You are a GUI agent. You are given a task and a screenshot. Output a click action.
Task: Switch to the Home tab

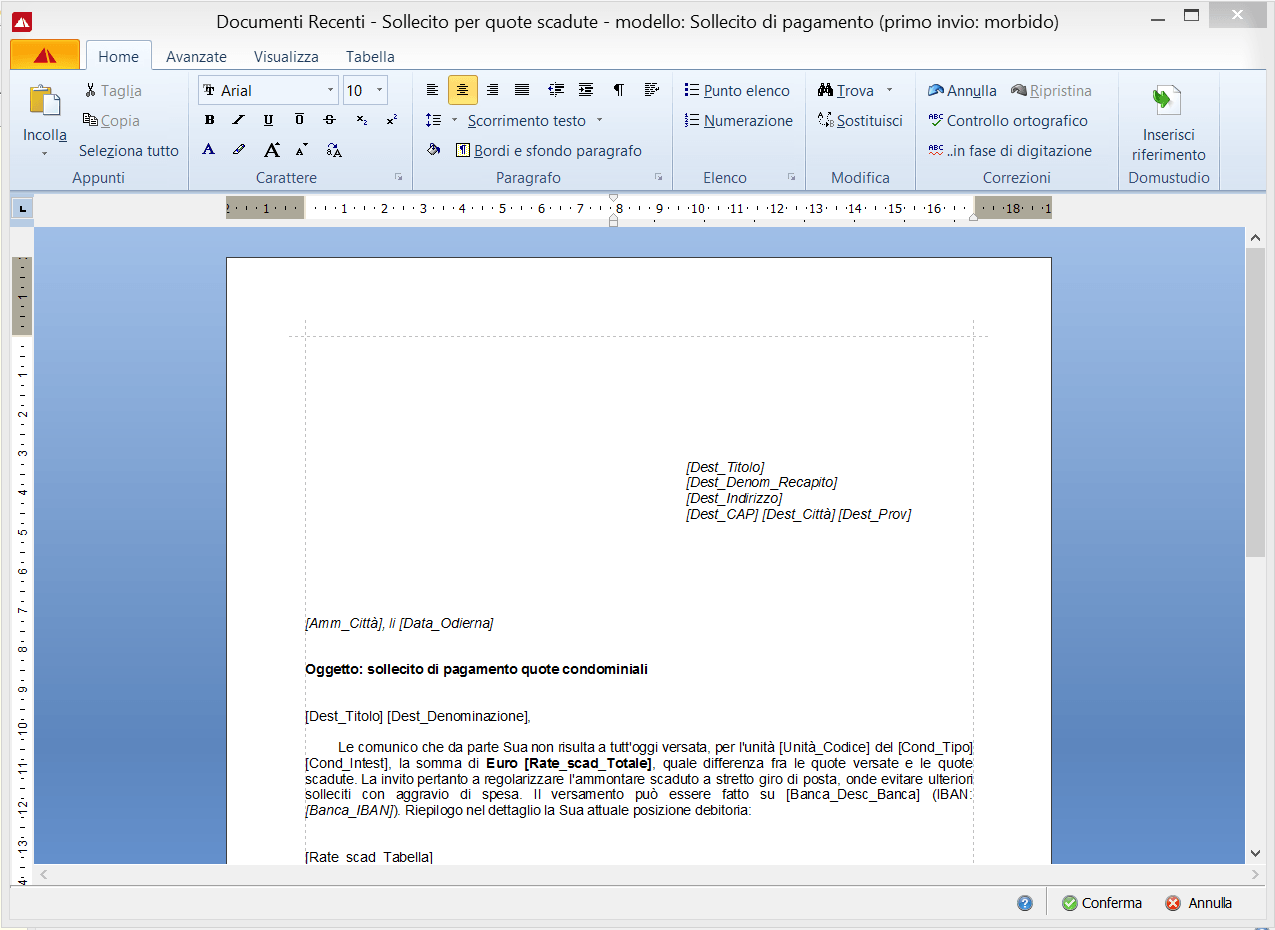point(118,57)
